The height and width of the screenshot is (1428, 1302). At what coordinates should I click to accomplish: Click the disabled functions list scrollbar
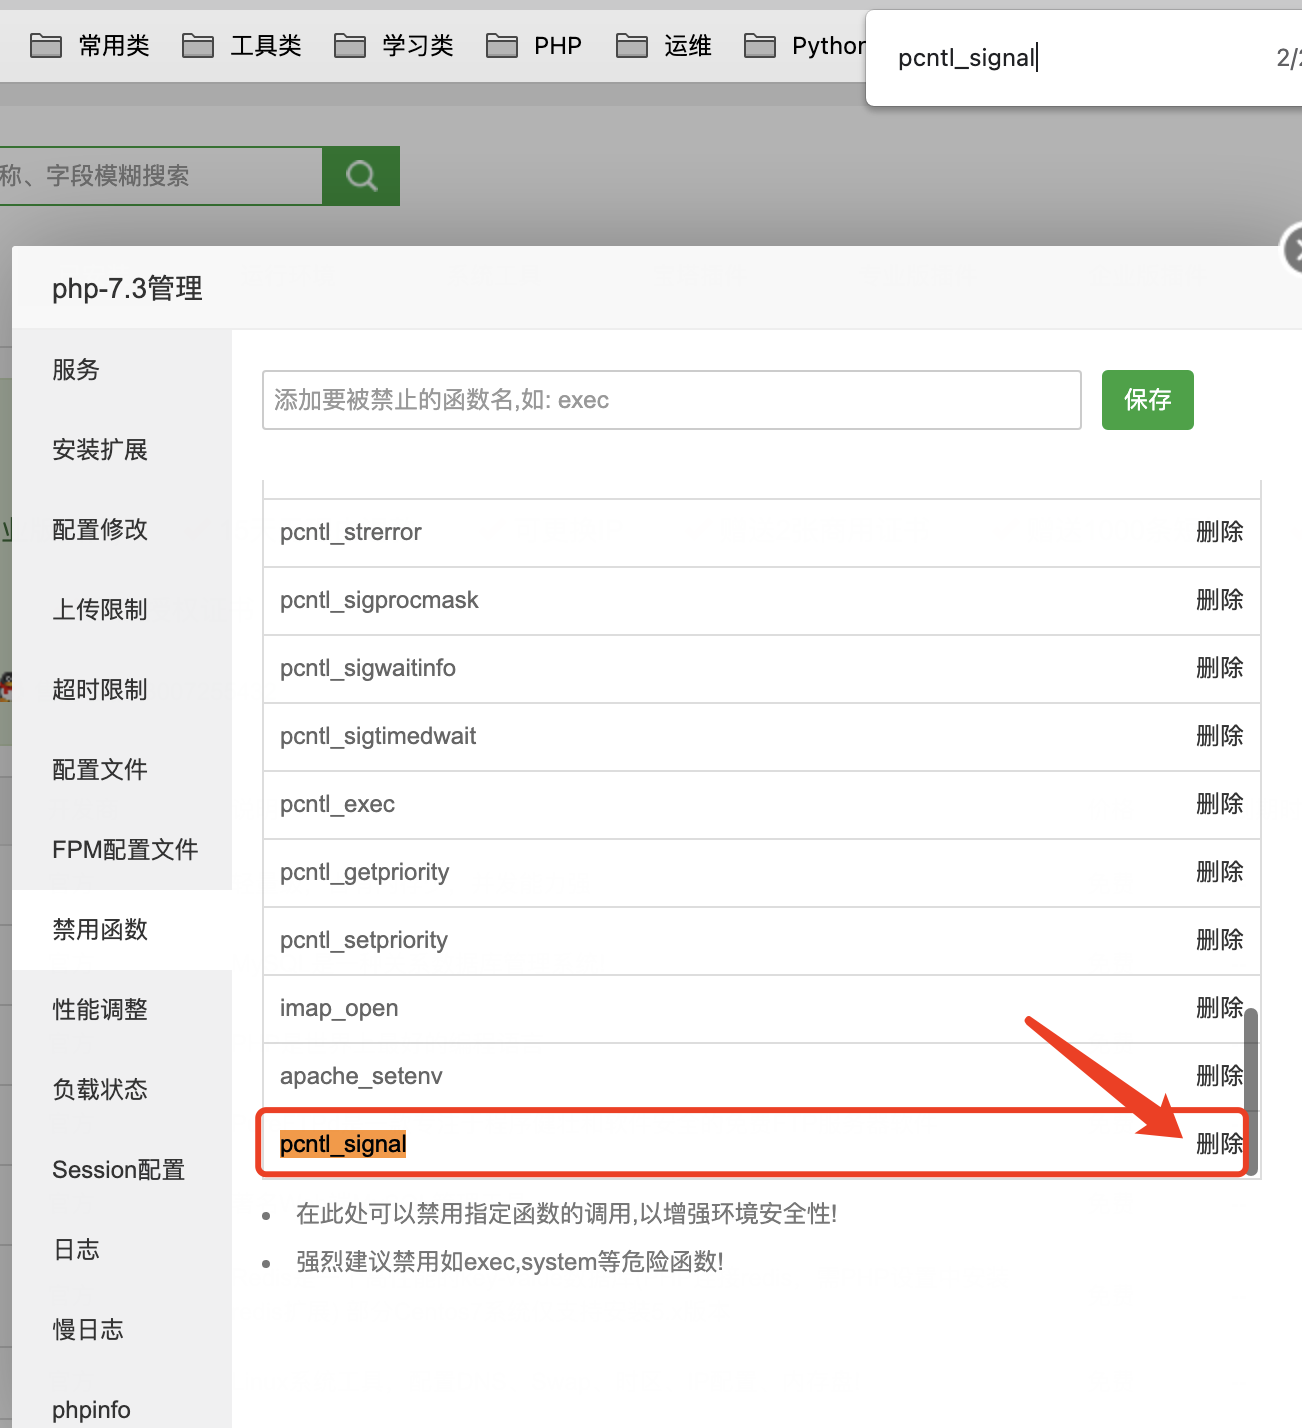coord(1251,1092)
